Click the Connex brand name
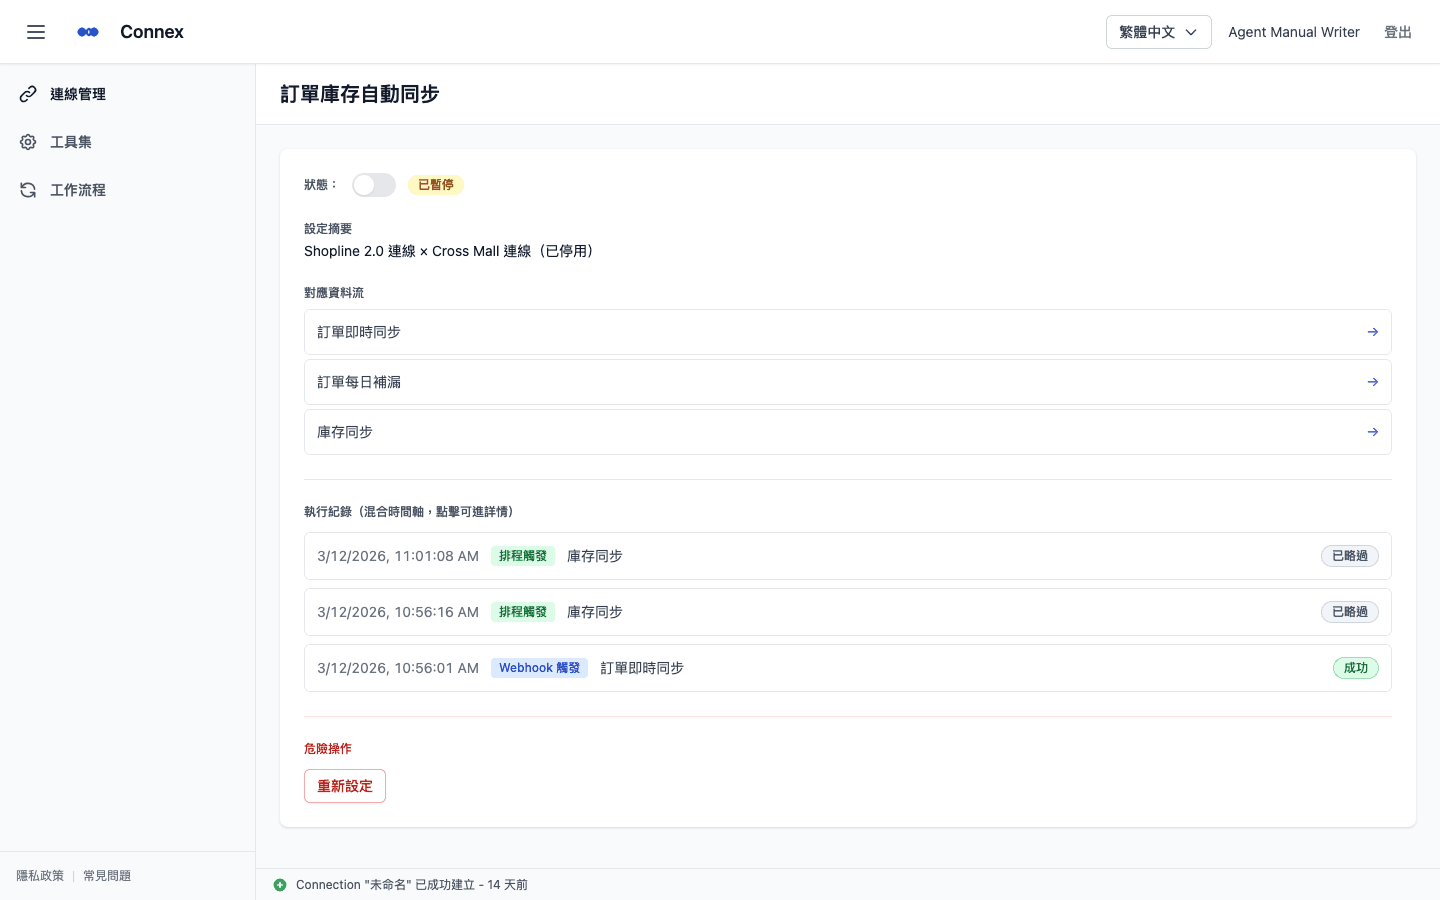The image size is (1440, 900). pos(152,32)
